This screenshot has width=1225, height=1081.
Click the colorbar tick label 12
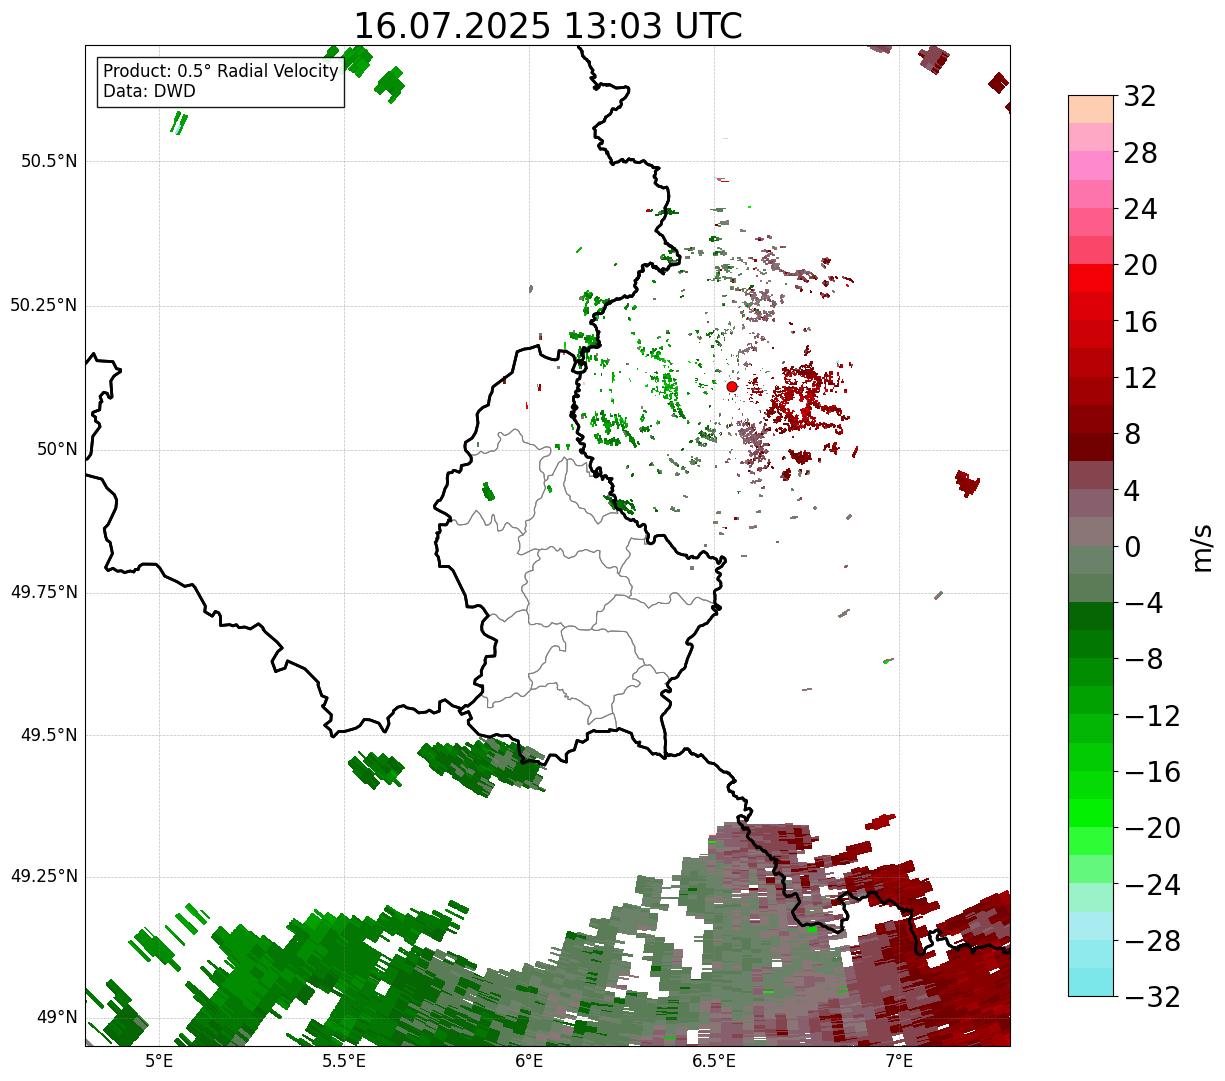tap(1140, 378)
